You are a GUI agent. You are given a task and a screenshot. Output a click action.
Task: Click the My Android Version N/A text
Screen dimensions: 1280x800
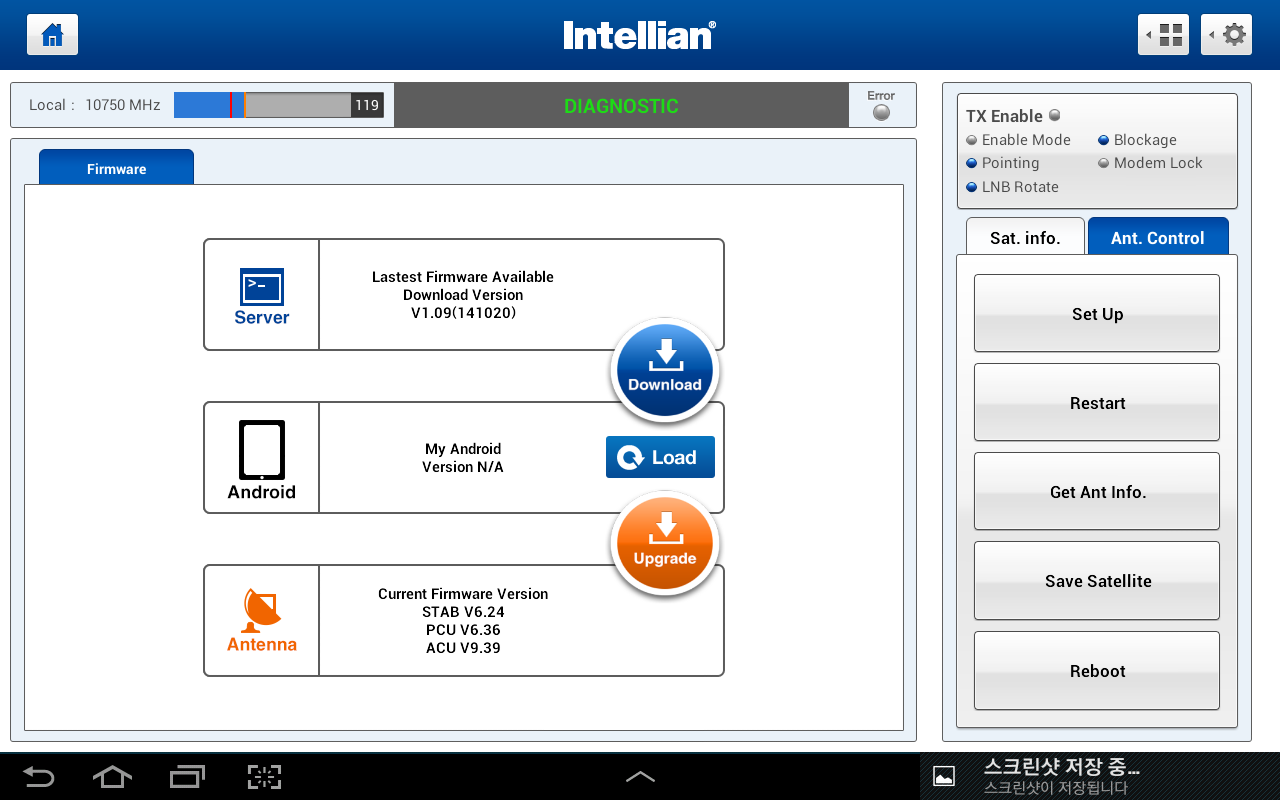tap(463, 458)
